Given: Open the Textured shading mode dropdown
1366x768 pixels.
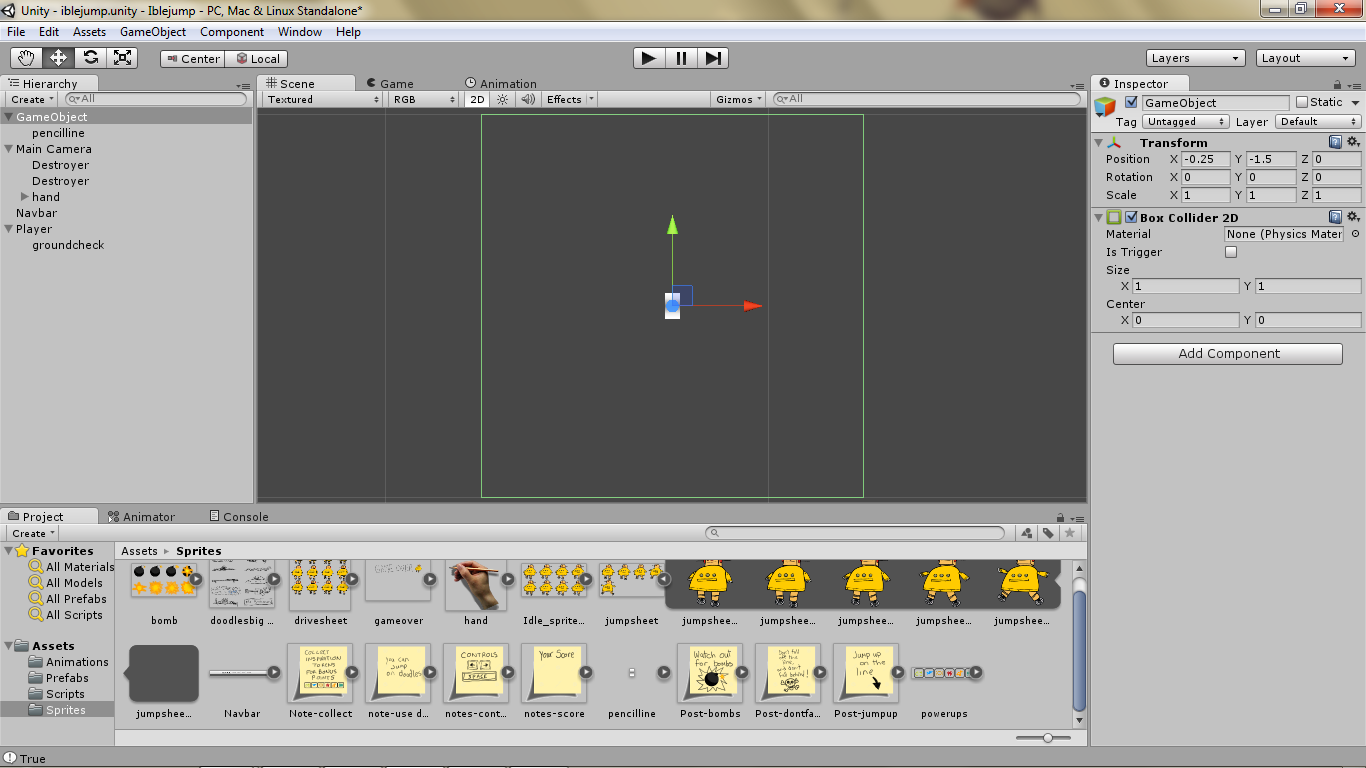Looking at the screenshot, I should pos(320,99).
